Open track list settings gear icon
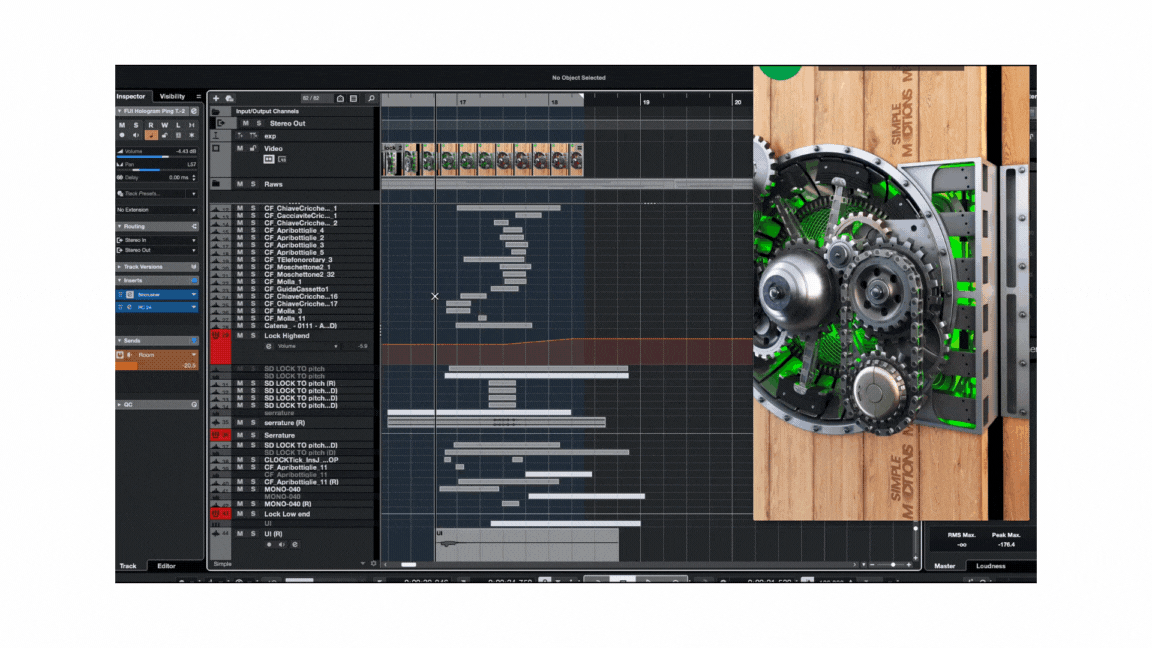Screen dimensions: 1152x648 (x=373, y=564)
